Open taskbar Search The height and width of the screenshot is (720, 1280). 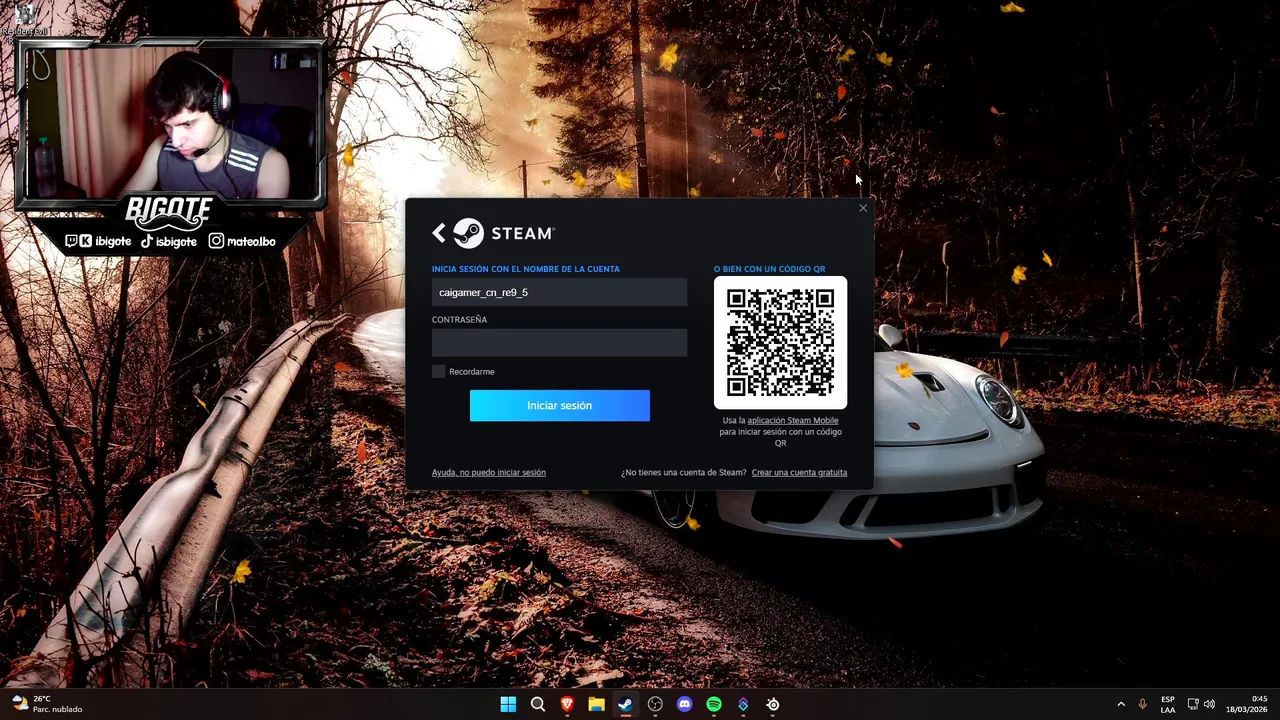tap(538, 704)
